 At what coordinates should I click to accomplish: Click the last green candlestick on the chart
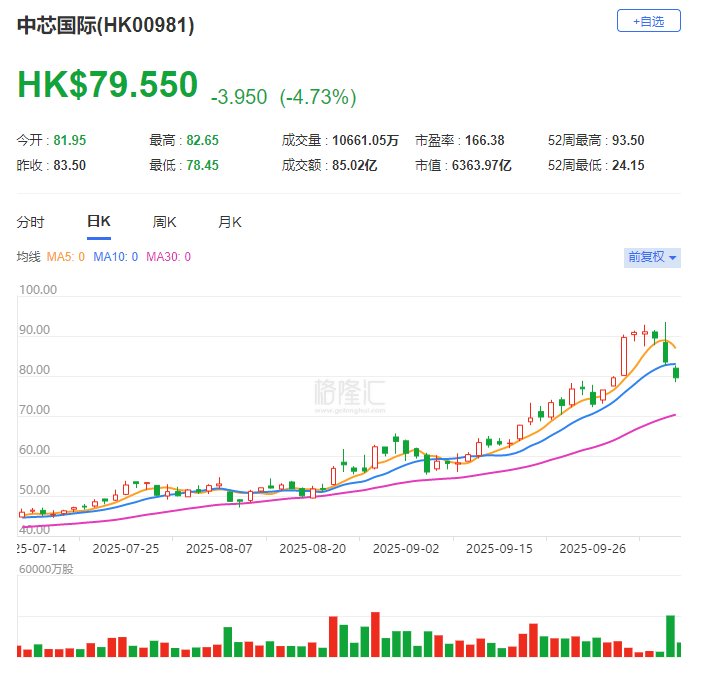[677, 373]
